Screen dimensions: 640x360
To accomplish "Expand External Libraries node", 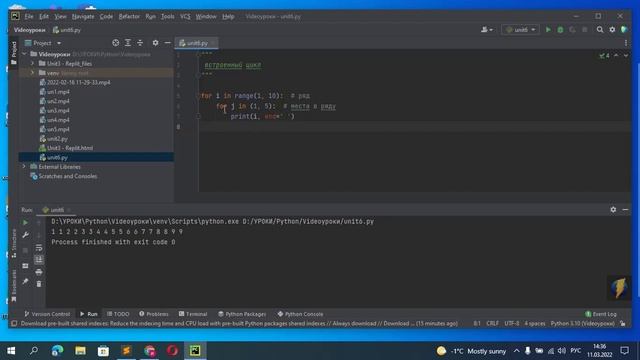I will coord(24,167).
